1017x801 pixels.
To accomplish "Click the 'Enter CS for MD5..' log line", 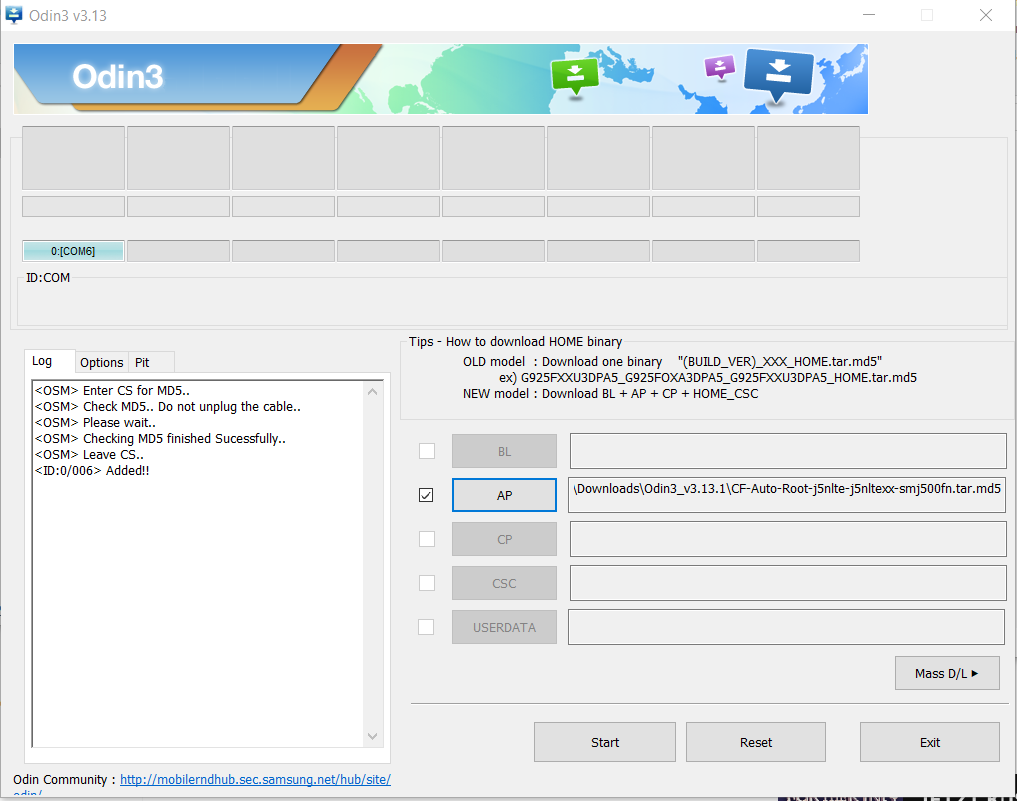I will [x=112, y=390].
